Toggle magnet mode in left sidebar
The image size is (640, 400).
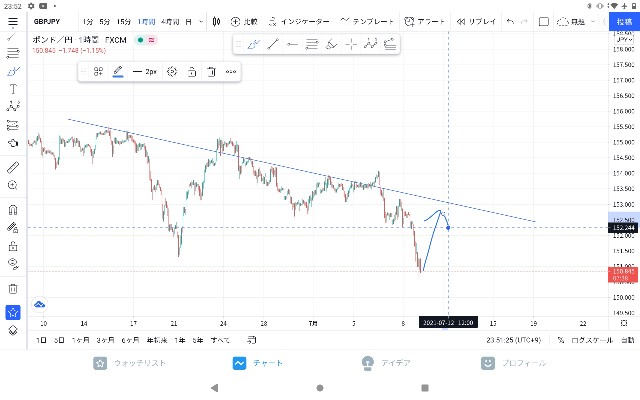(13, 210)
